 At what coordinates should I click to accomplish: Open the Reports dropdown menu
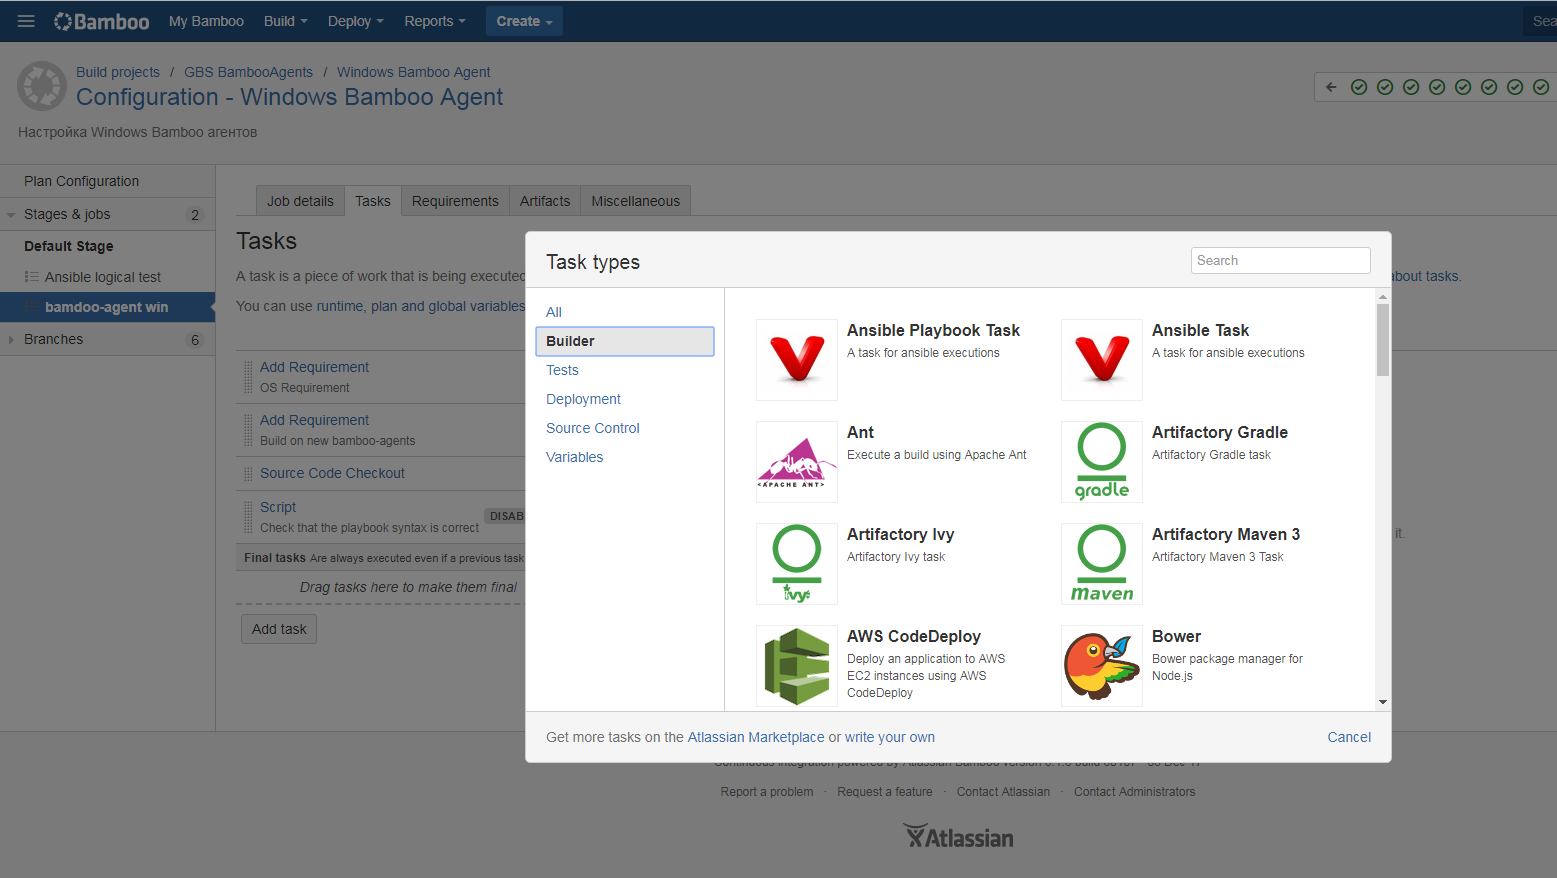click(435, 21)
